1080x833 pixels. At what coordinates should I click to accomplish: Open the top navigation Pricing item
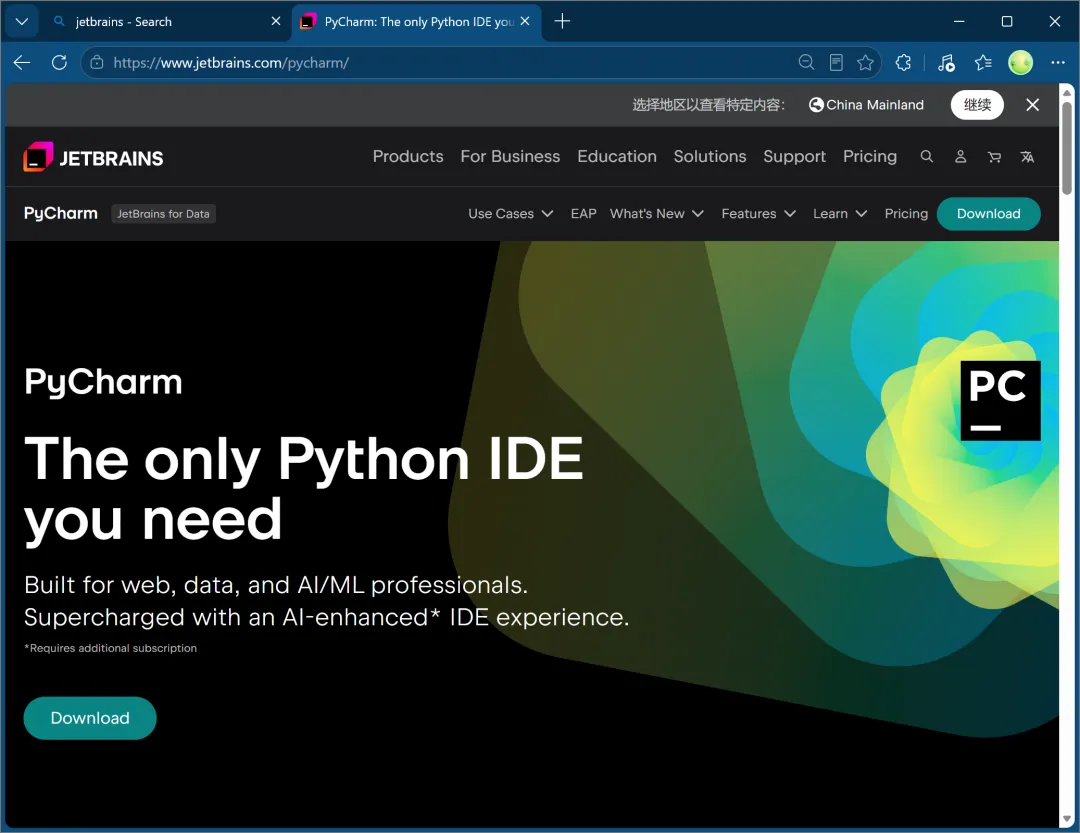[x=869, y=156]
